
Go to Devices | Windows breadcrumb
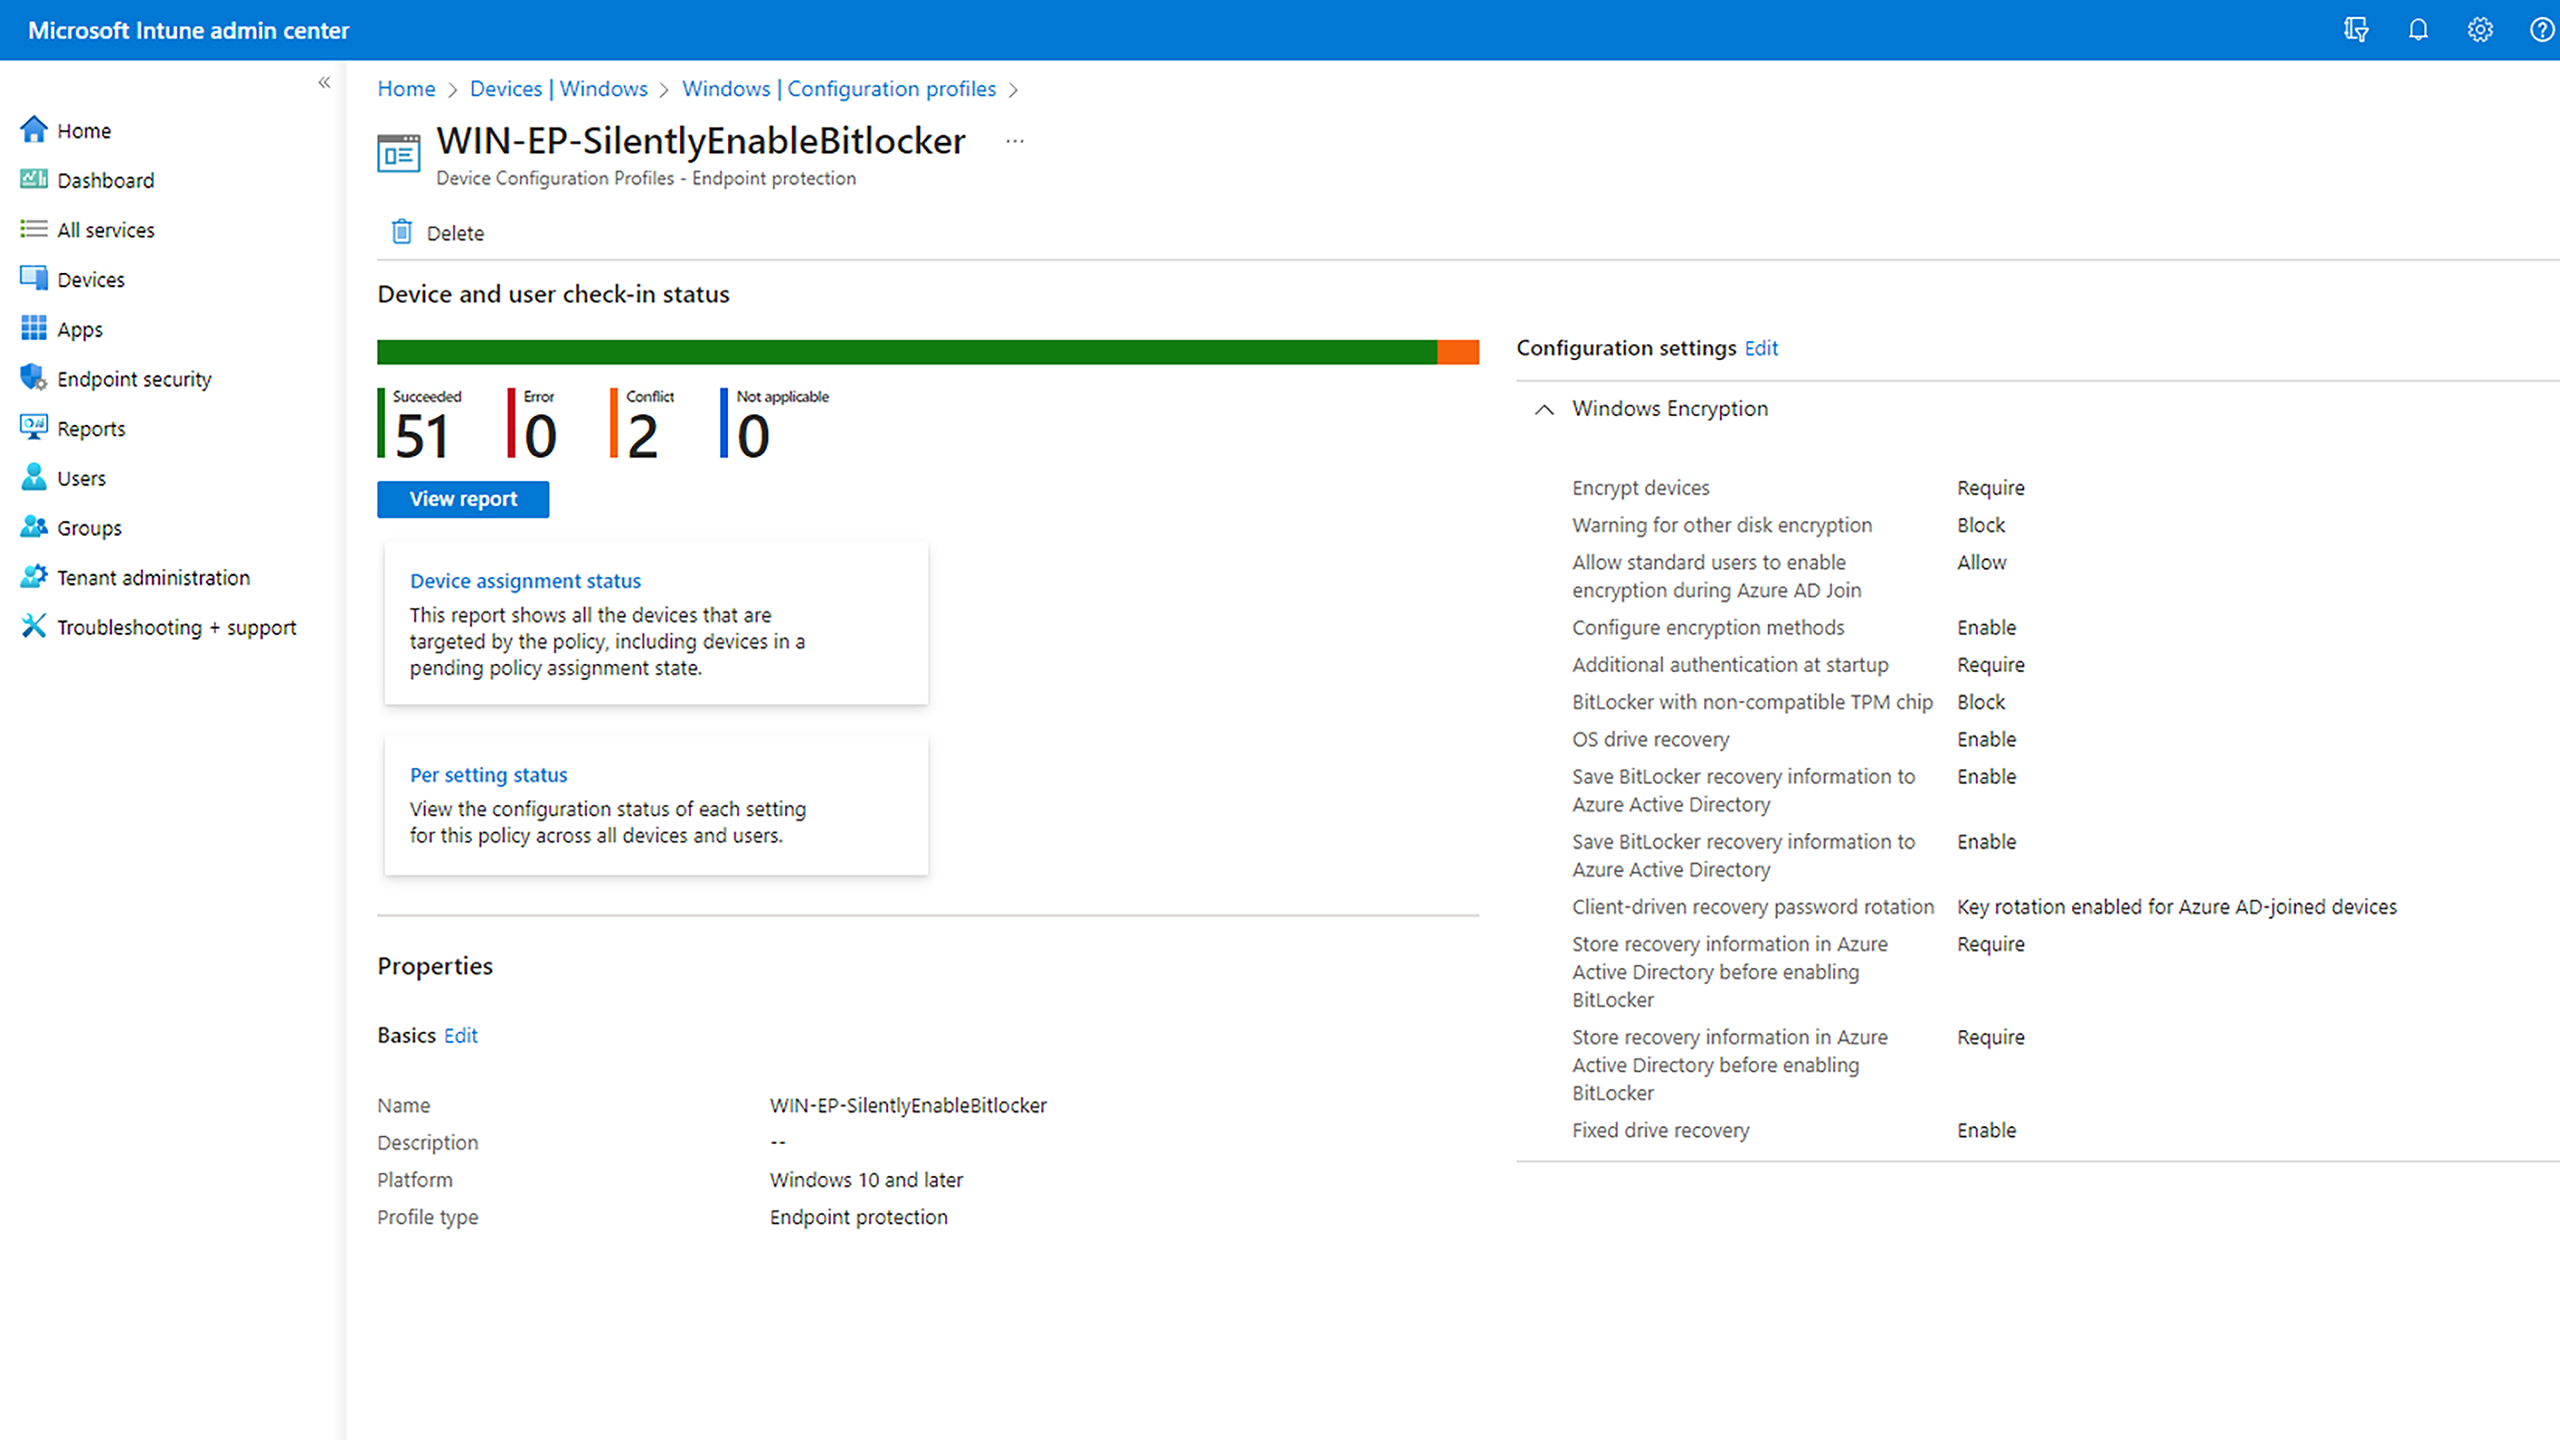pyautogui.click(x=559, y=89)
